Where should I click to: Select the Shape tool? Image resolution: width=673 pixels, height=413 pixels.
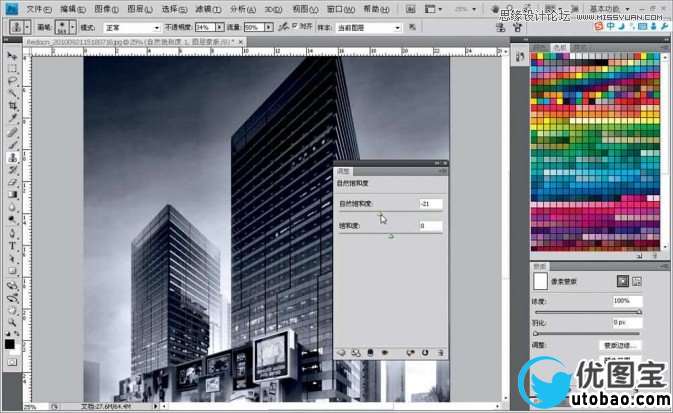pos(12,271)
